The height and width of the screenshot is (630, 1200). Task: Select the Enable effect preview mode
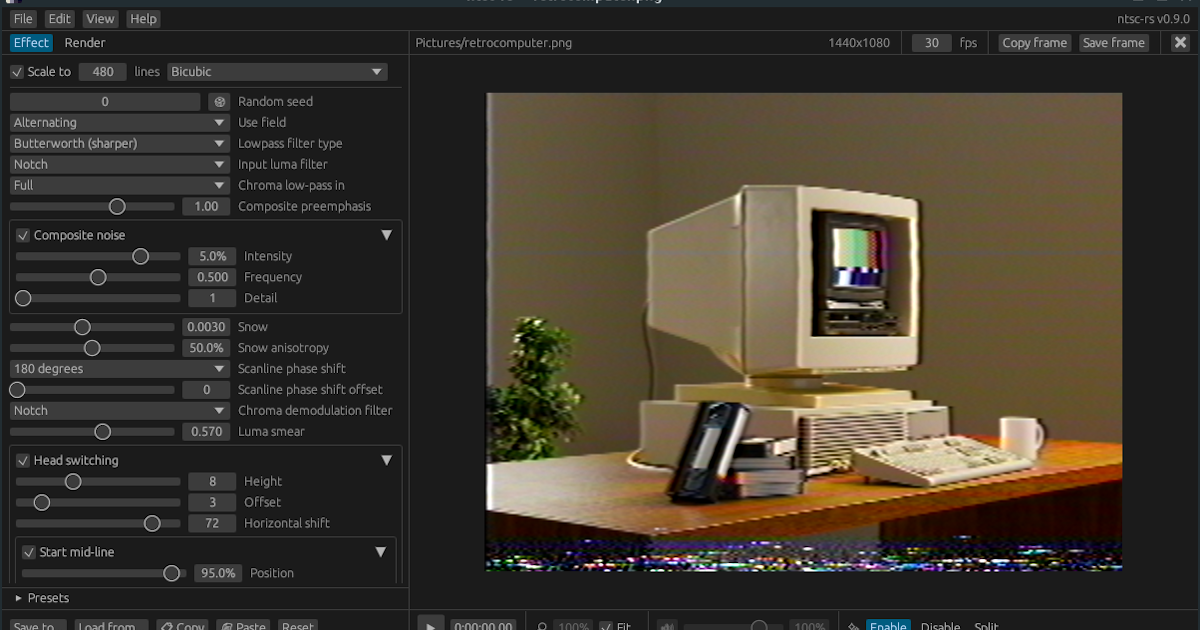tap(888, 626)
